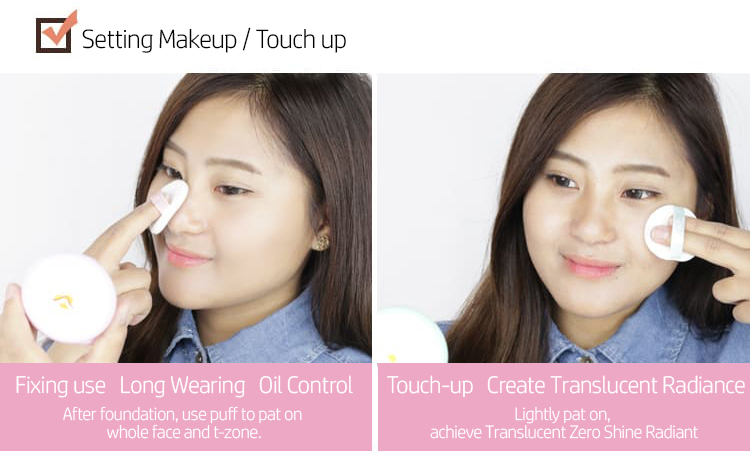Image resolution: width=750 pixels, height=454 pixels.
Task: Click the 'Long Wearing' label
Action: (182, 386)
